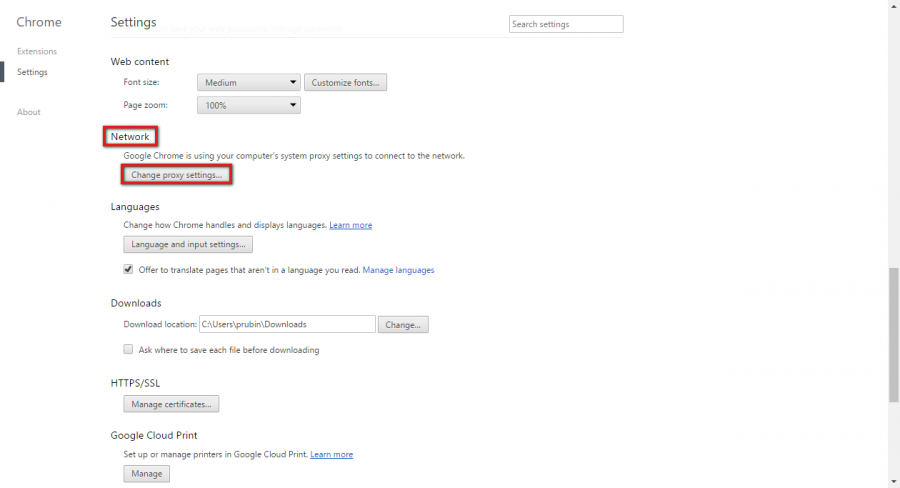Click the Downloads heading

pos(136,303)
